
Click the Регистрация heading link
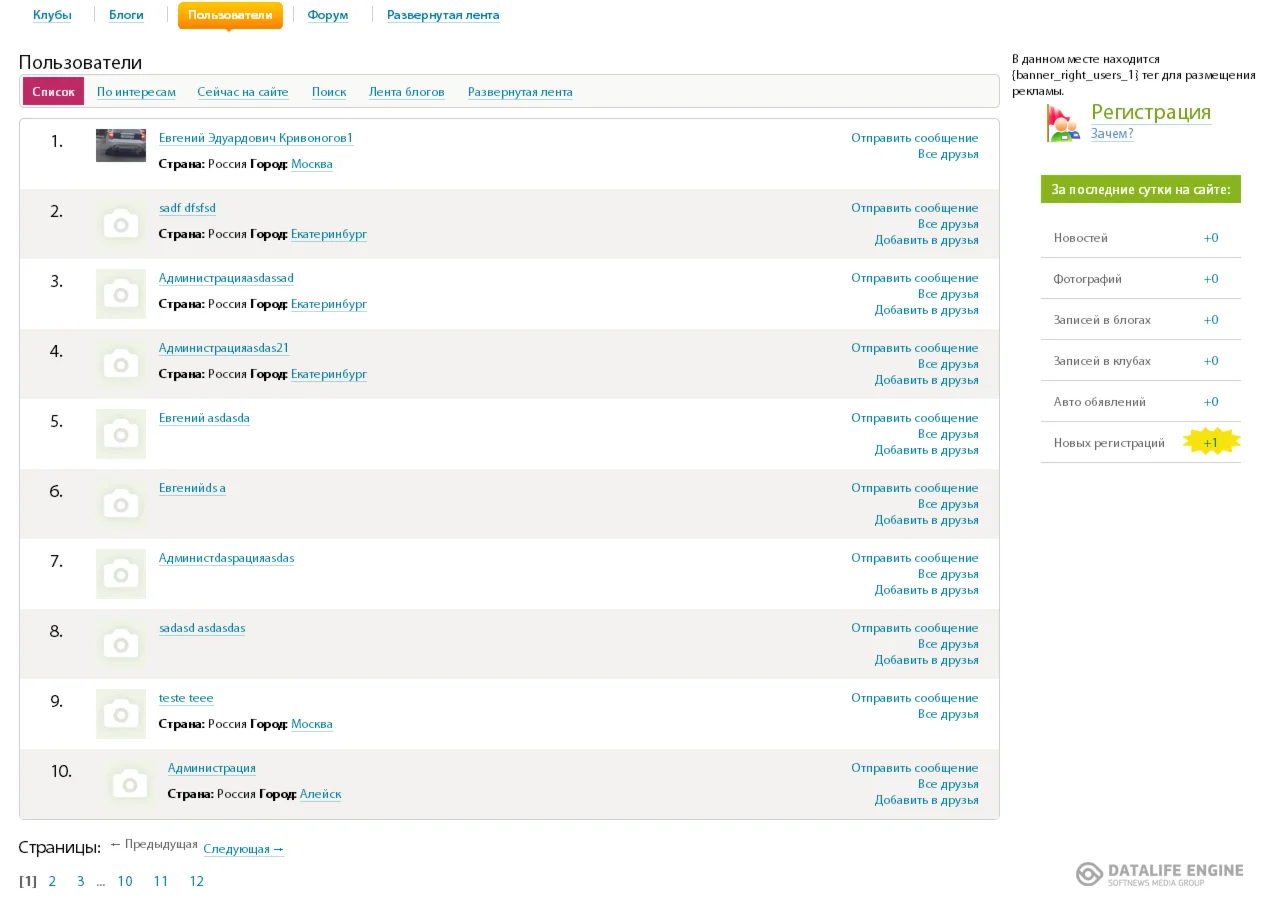[x=1151, y=112]
